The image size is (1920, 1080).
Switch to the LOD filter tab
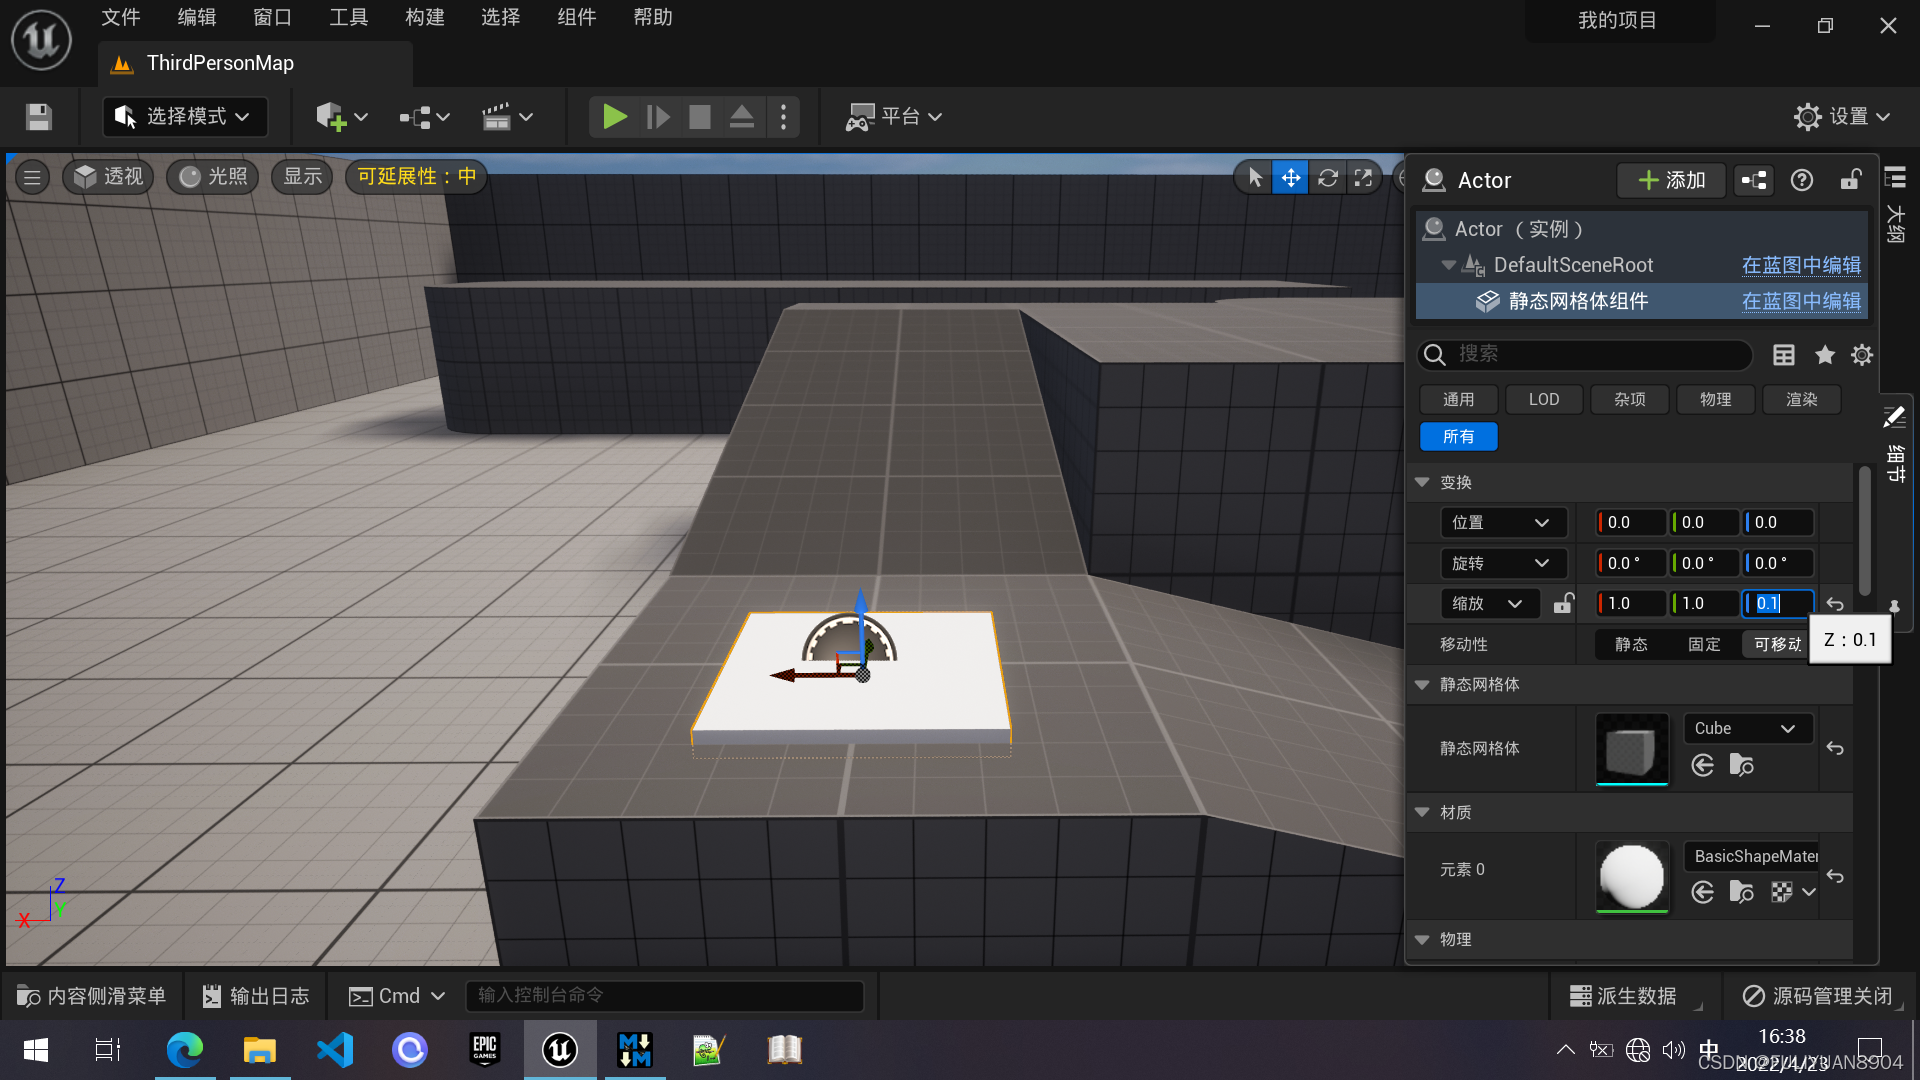[1543, 399]
